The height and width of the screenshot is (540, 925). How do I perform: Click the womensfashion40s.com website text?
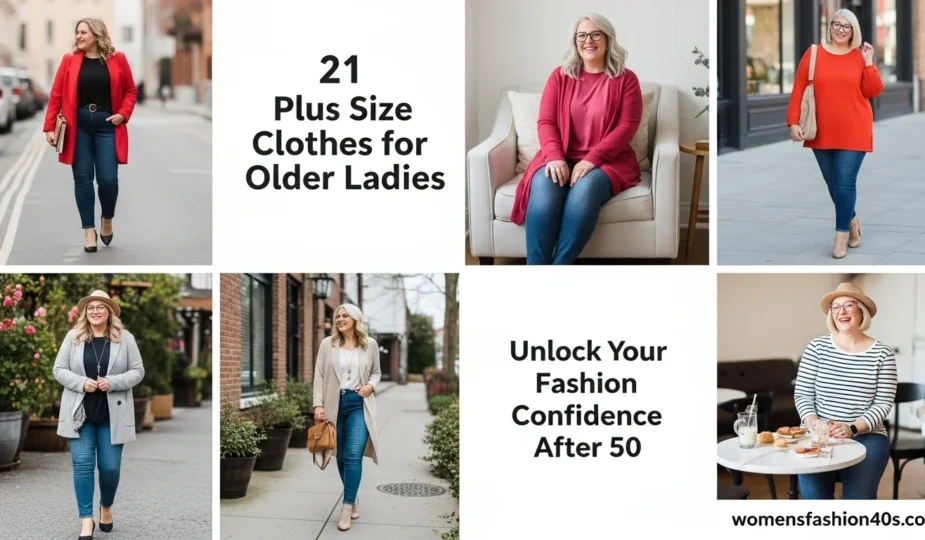[828, 520]
